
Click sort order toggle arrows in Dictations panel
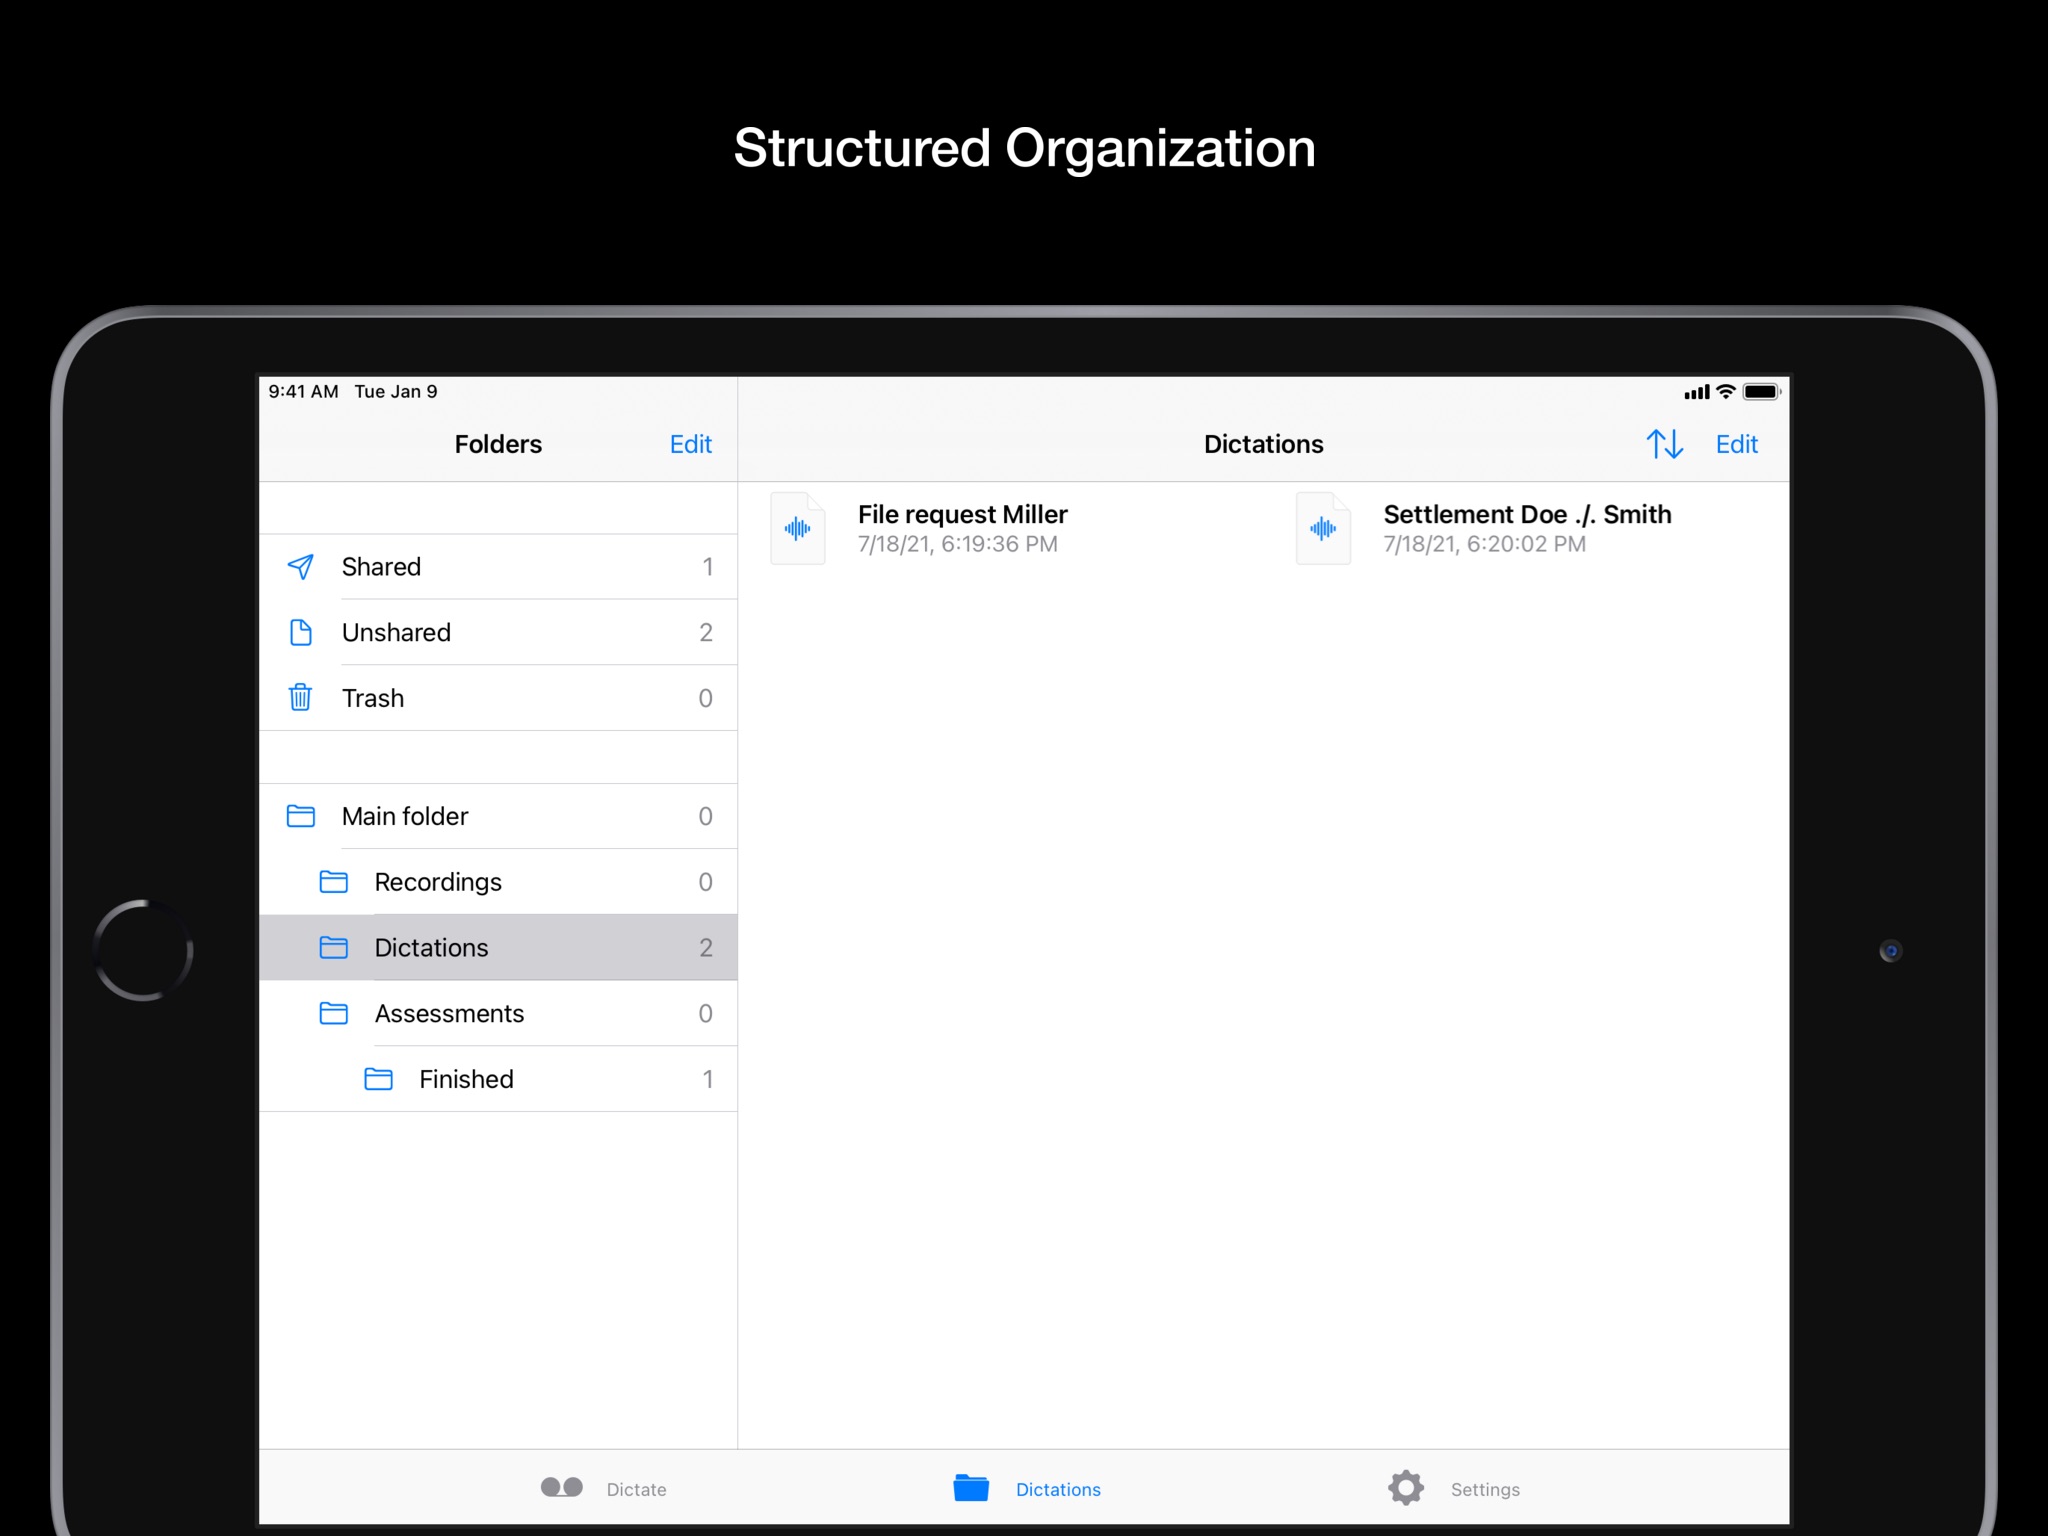1664,444
